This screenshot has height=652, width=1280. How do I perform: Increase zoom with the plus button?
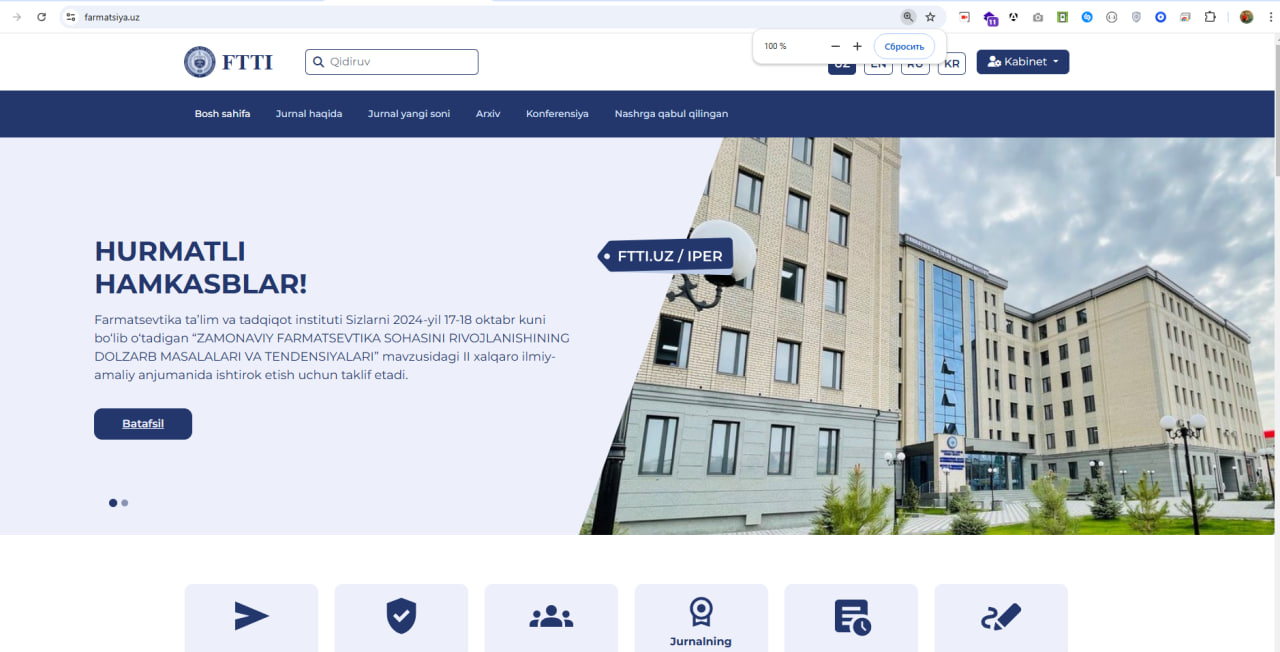[857, 46]
